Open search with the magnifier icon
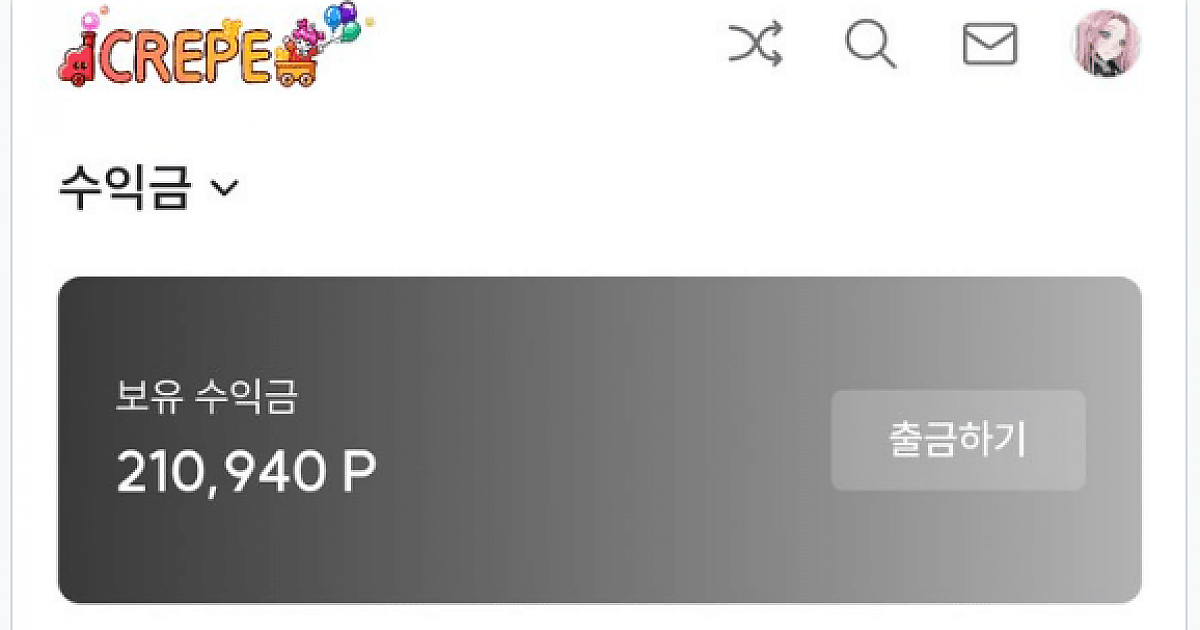Image resolution: width=1200 pixels, height=630 pixels. 871,45
